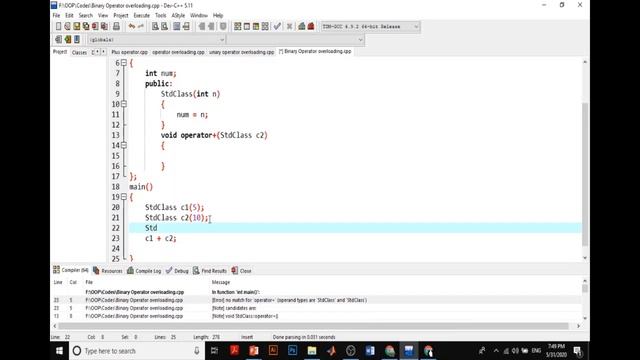The image size is (640, 360).
Task: Select the 'no match for operator+' error row
Action: click(x=316, y=300)
